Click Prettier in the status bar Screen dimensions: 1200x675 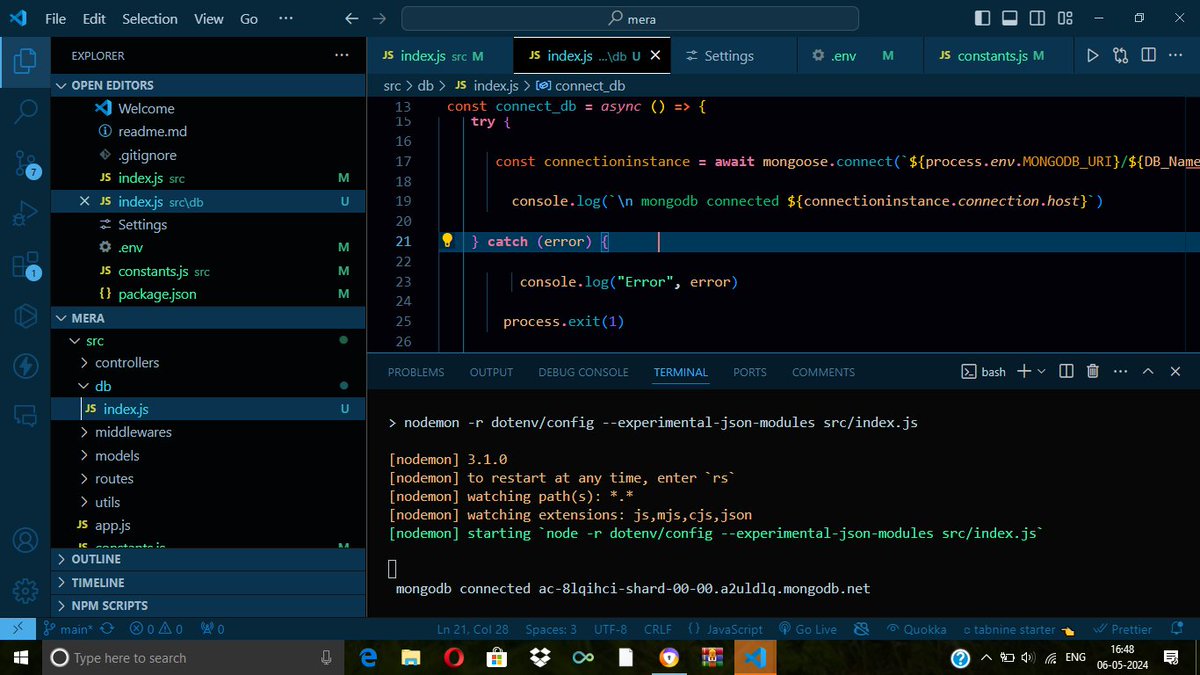click(x=1123, y=629)
